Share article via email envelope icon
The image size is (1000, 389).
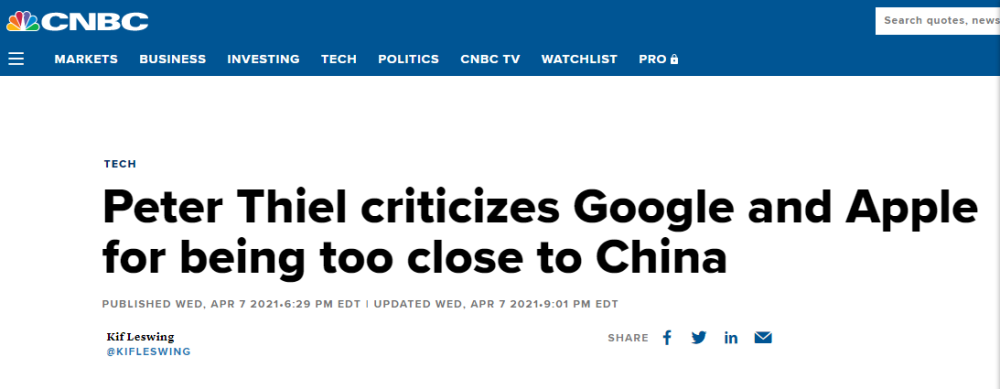point(763,337)
